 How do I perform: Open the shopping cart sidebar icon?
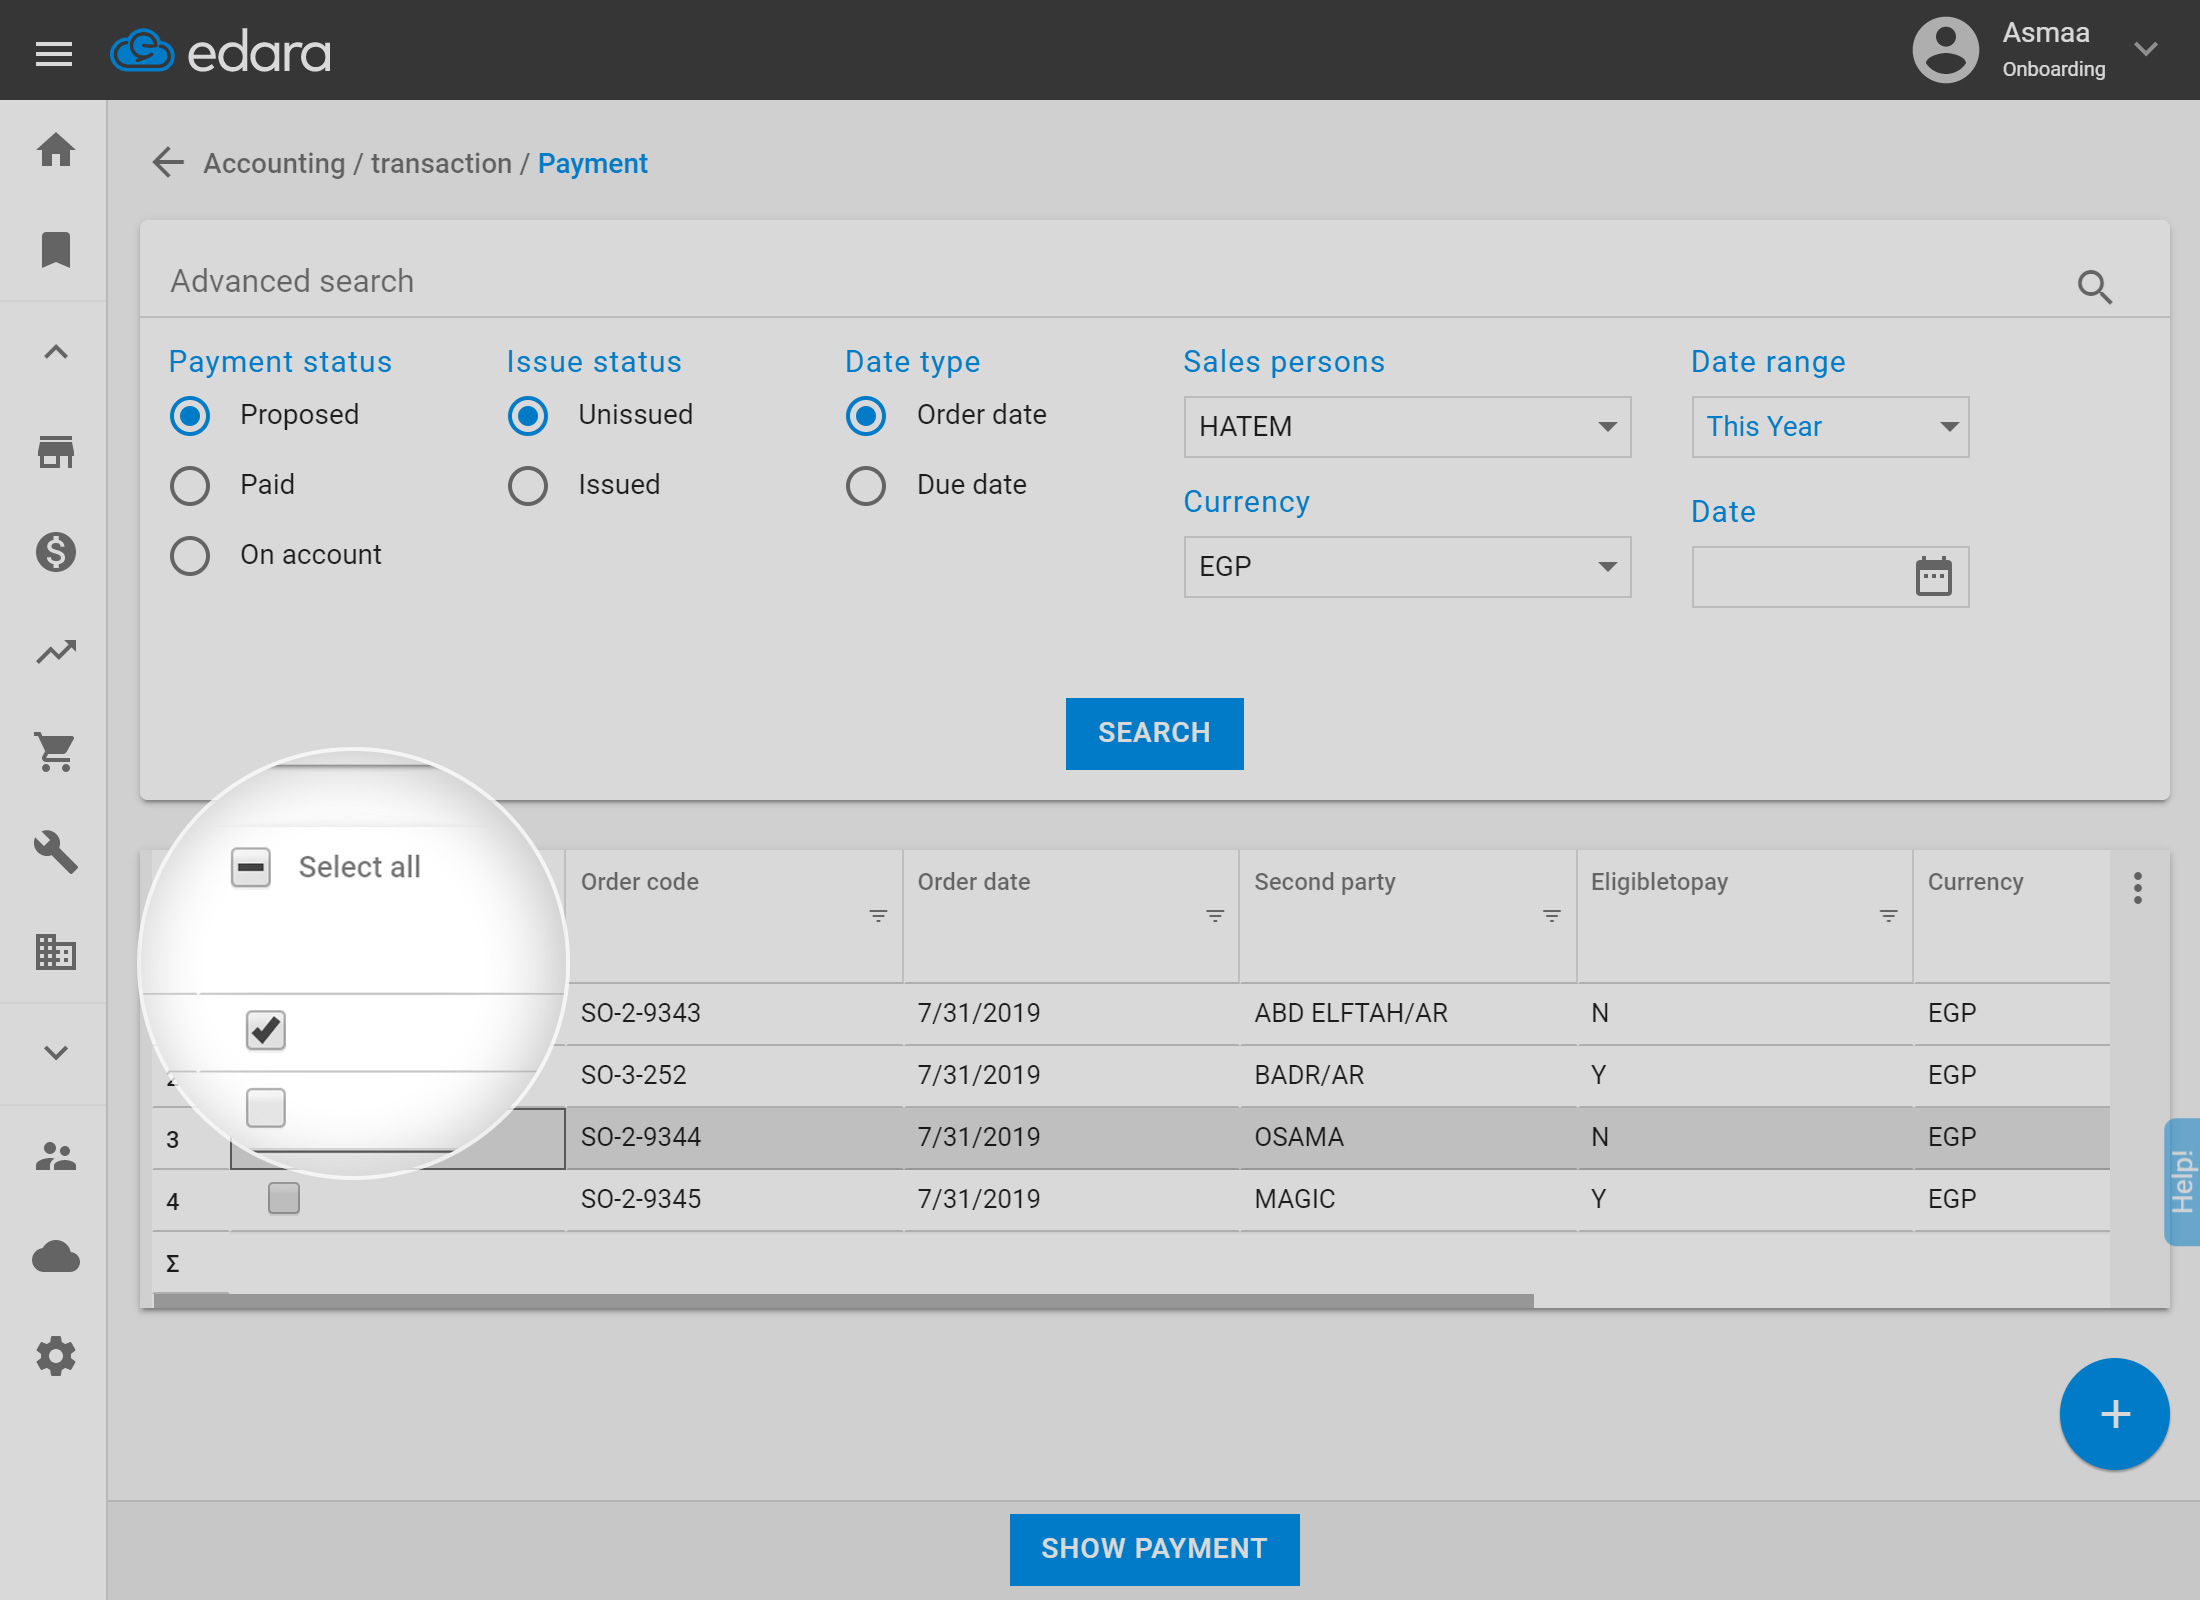tap(56, 752)
